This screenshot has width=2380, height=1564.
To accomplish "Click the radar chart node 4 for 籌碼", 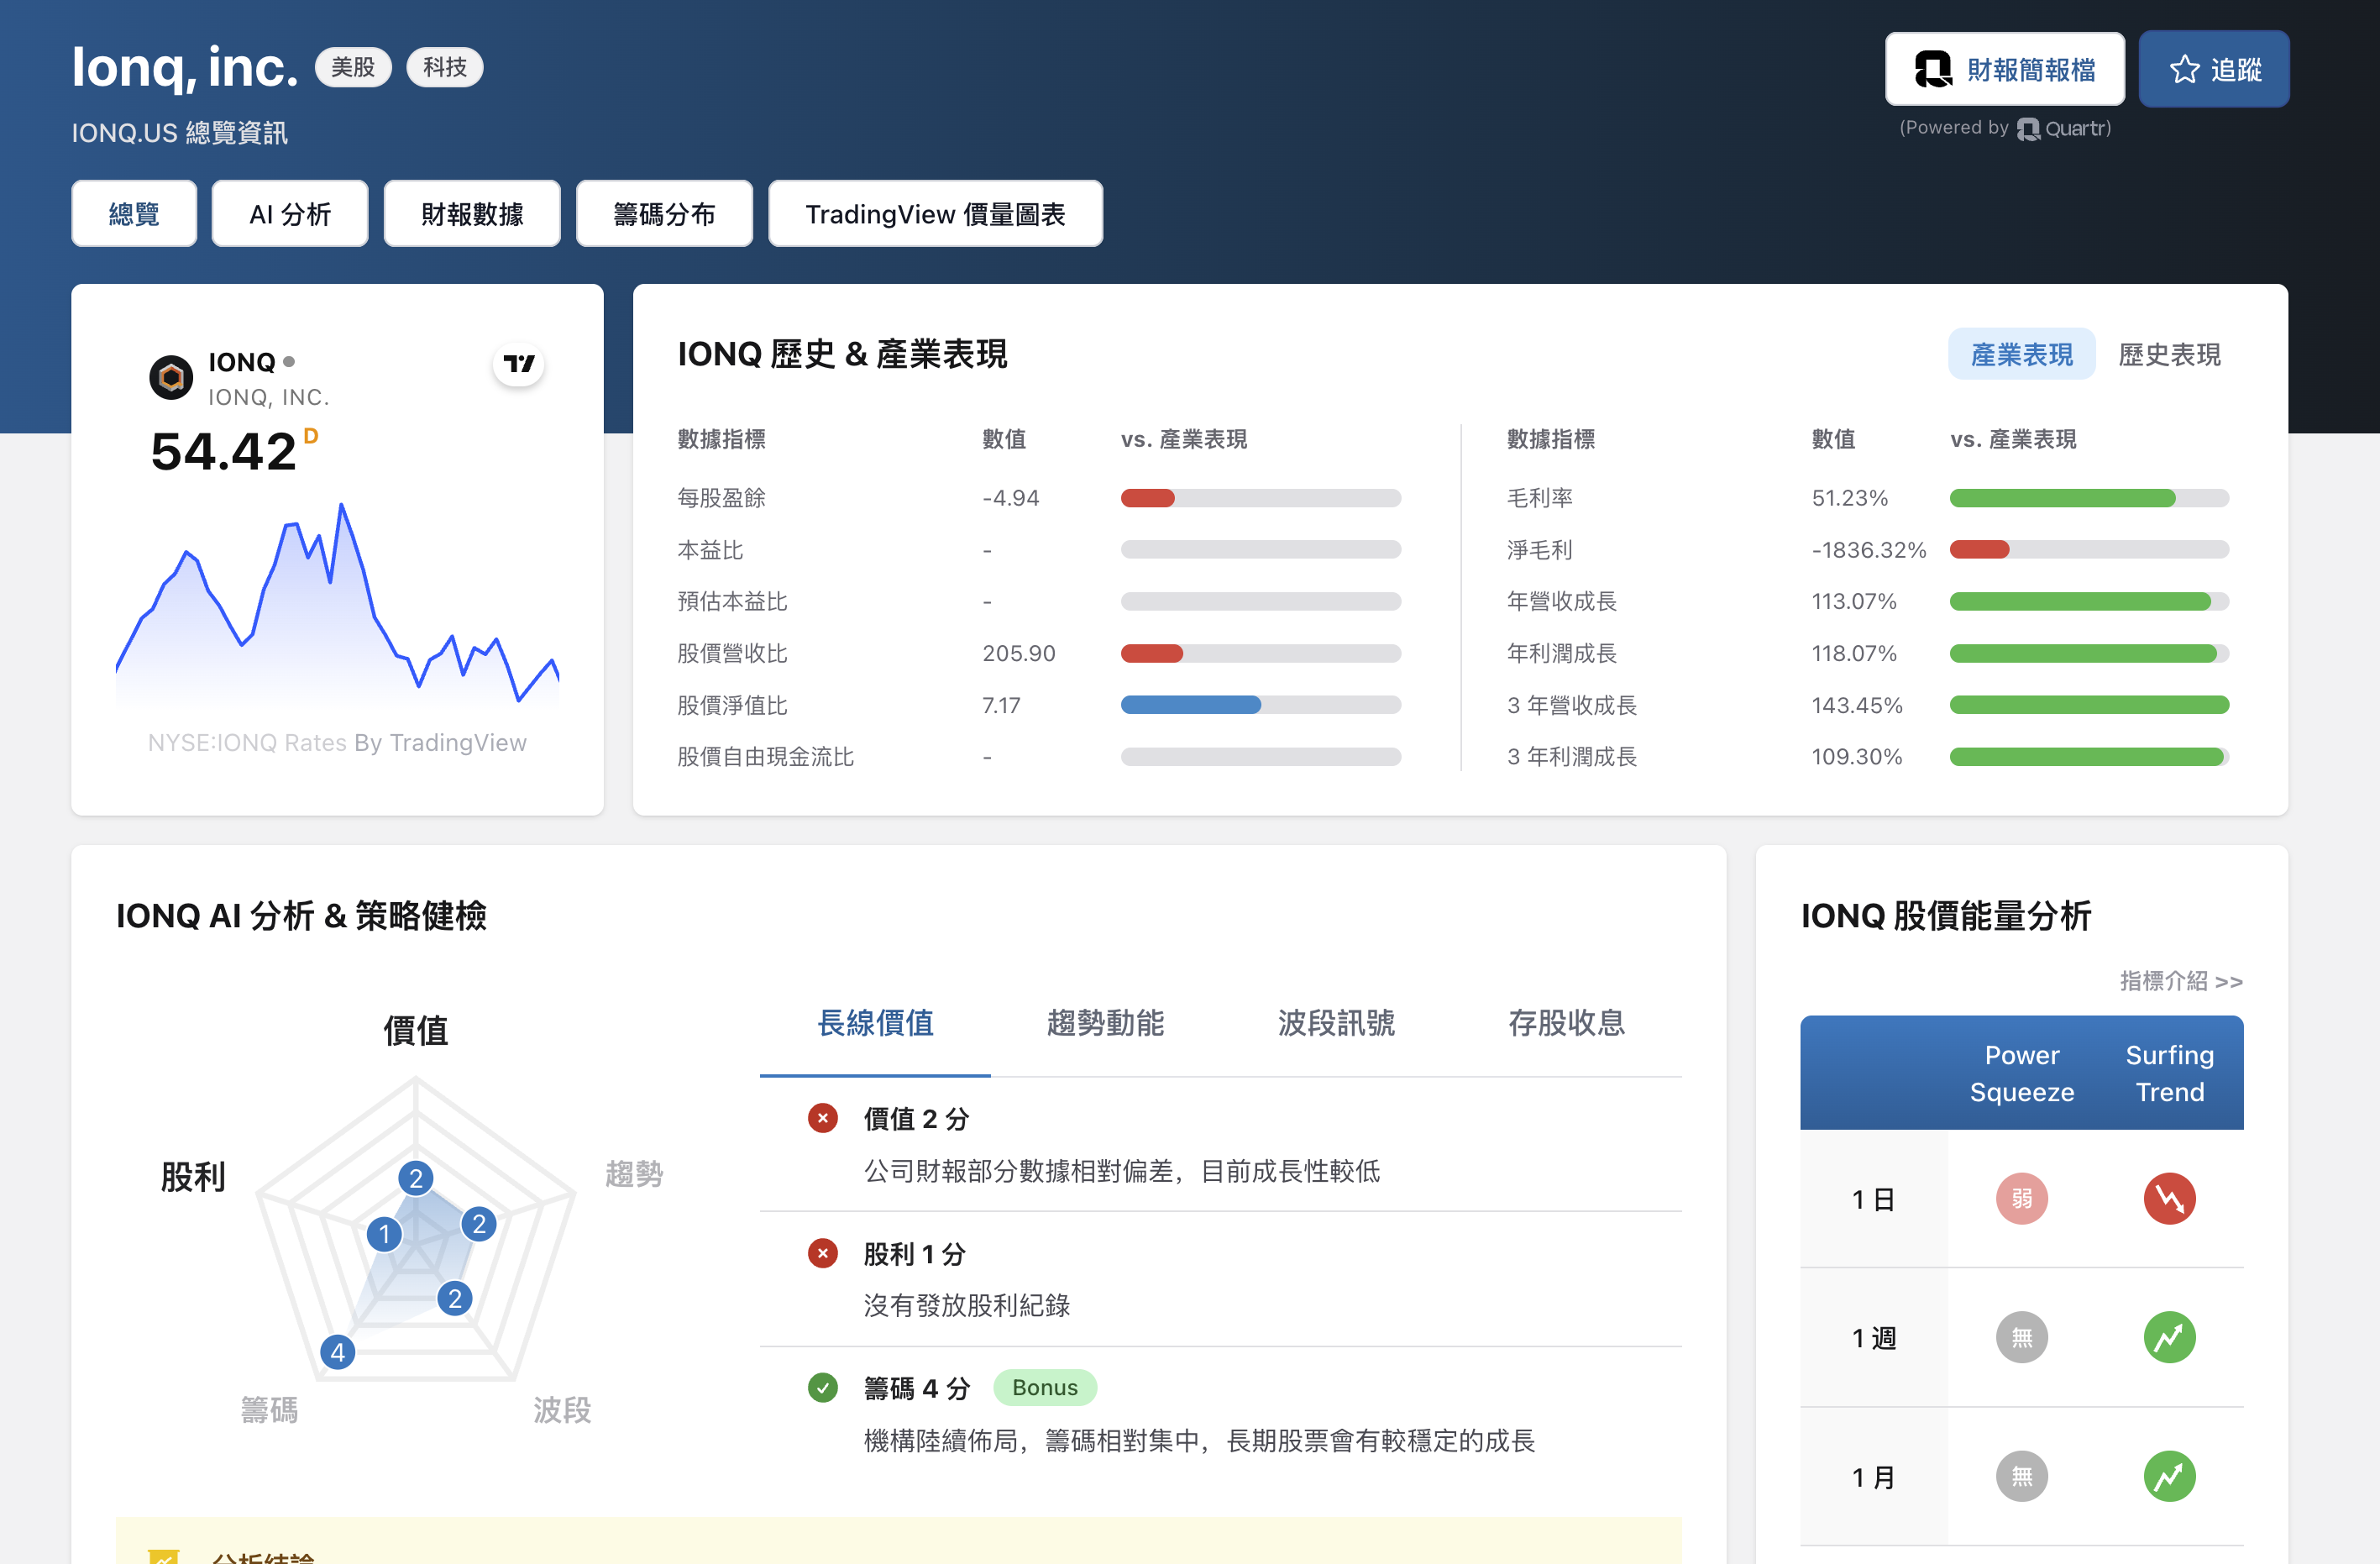I will pyautogui.click(x=338, y=1352).
